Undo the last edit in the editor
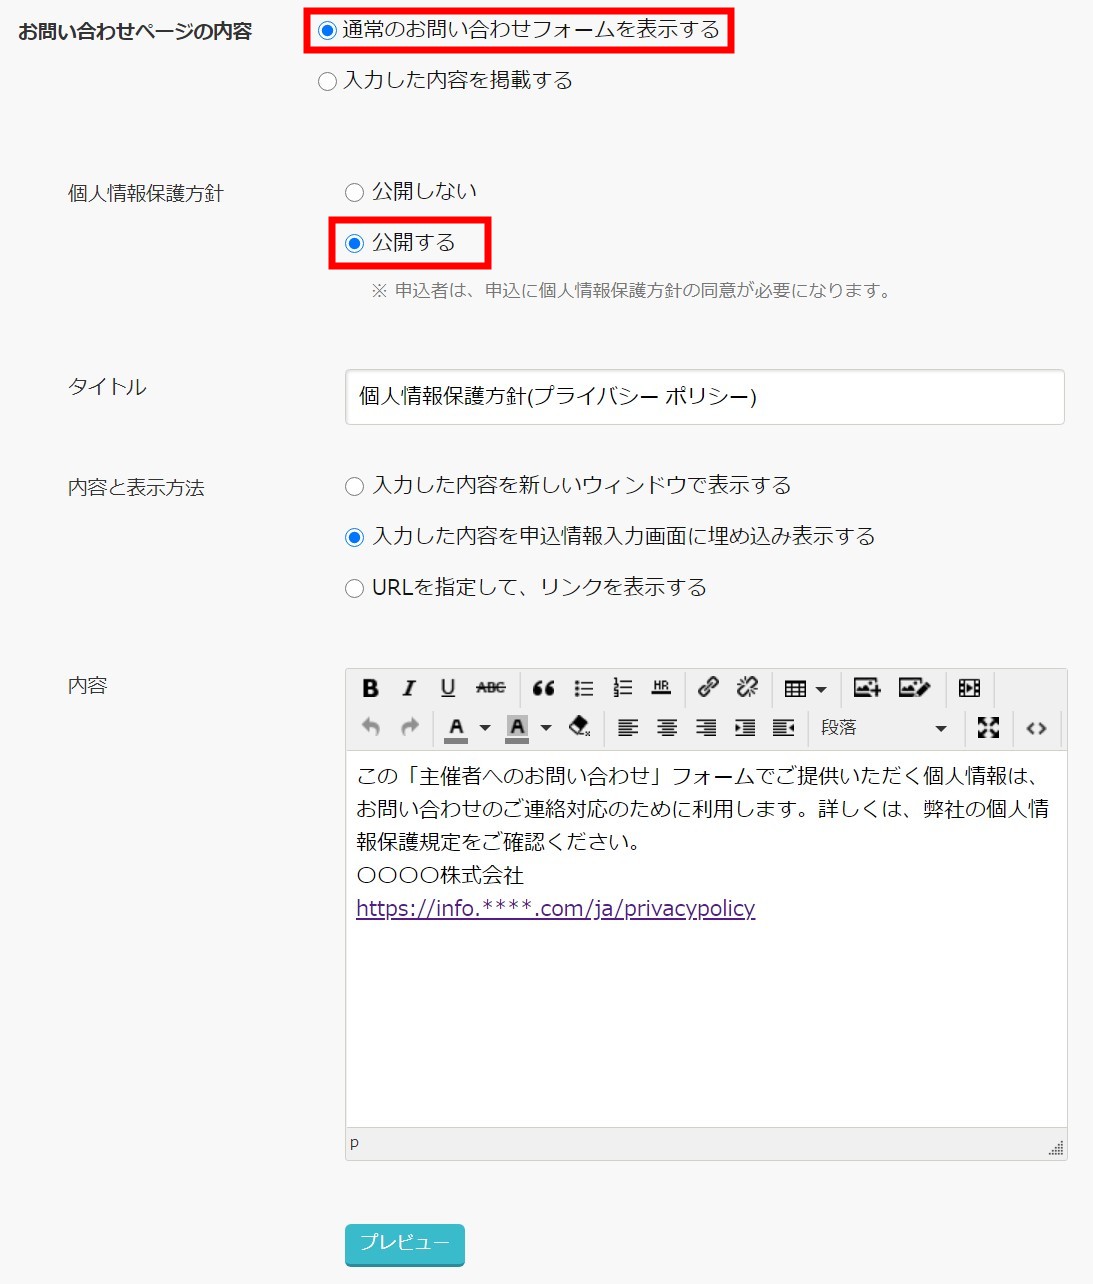The height and width of the screenshot is (1284, 1093). [371, 728]
